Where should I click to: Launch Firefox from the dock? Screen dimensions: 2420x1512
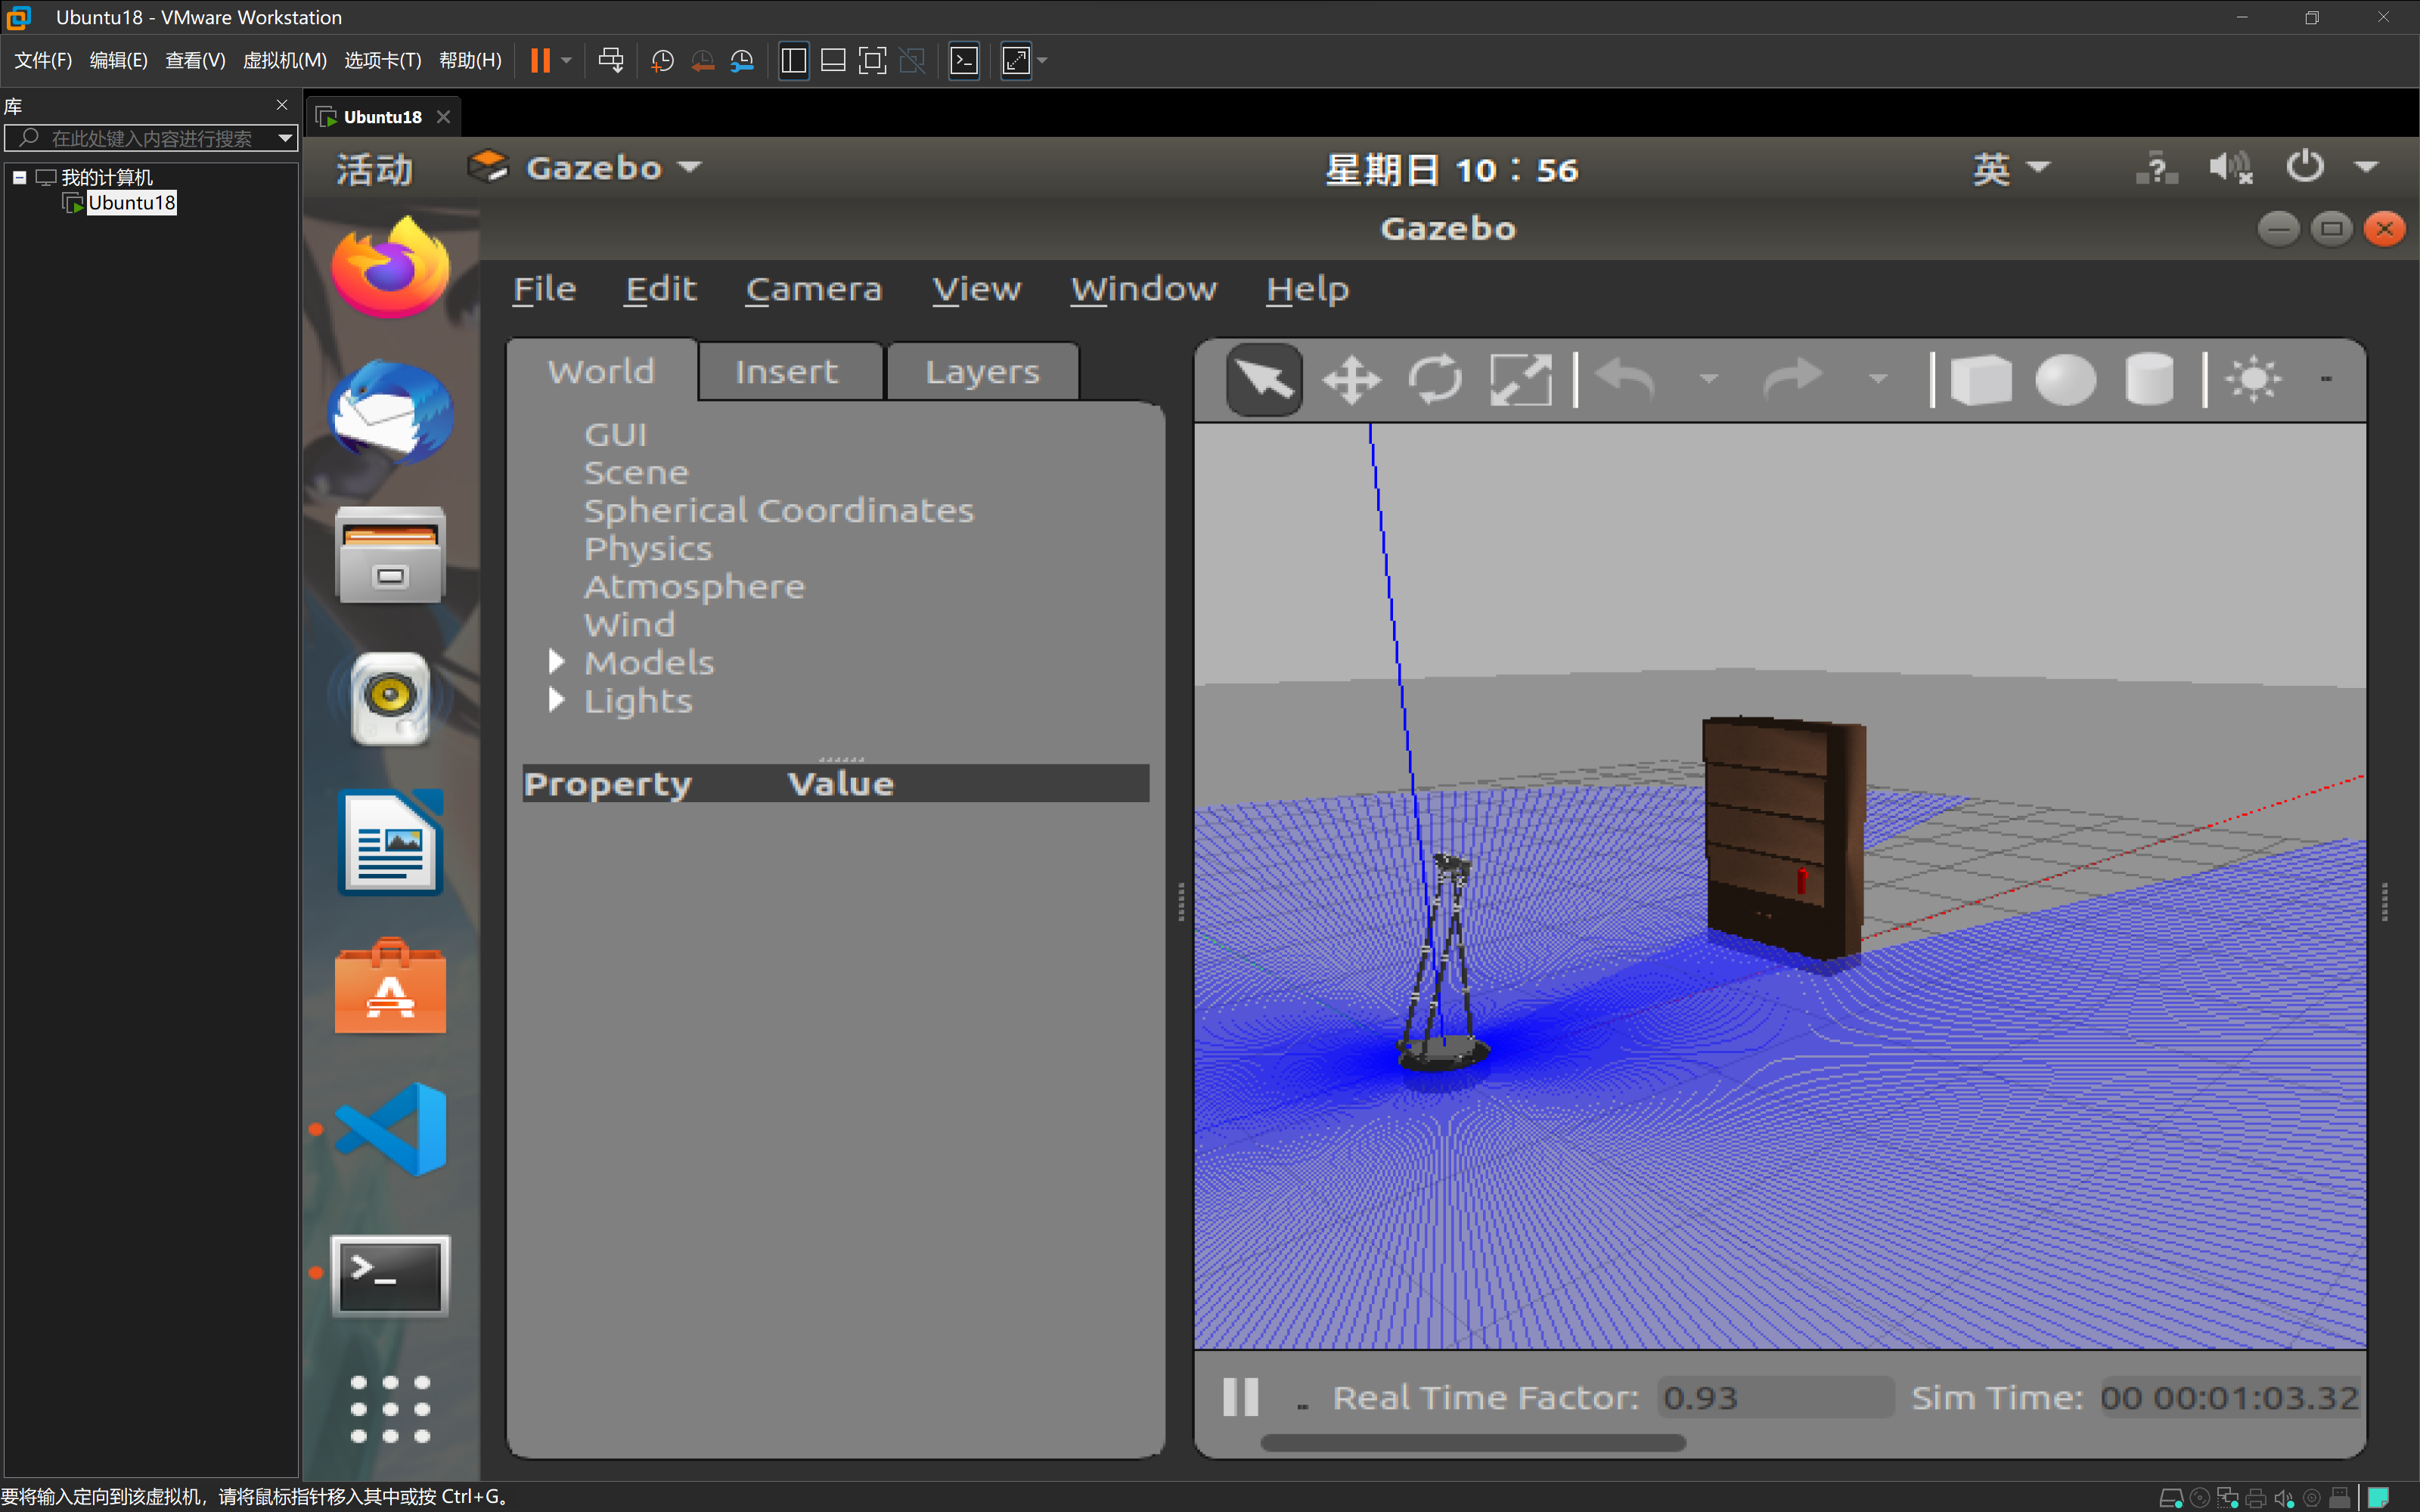click(x=390, y=268)
